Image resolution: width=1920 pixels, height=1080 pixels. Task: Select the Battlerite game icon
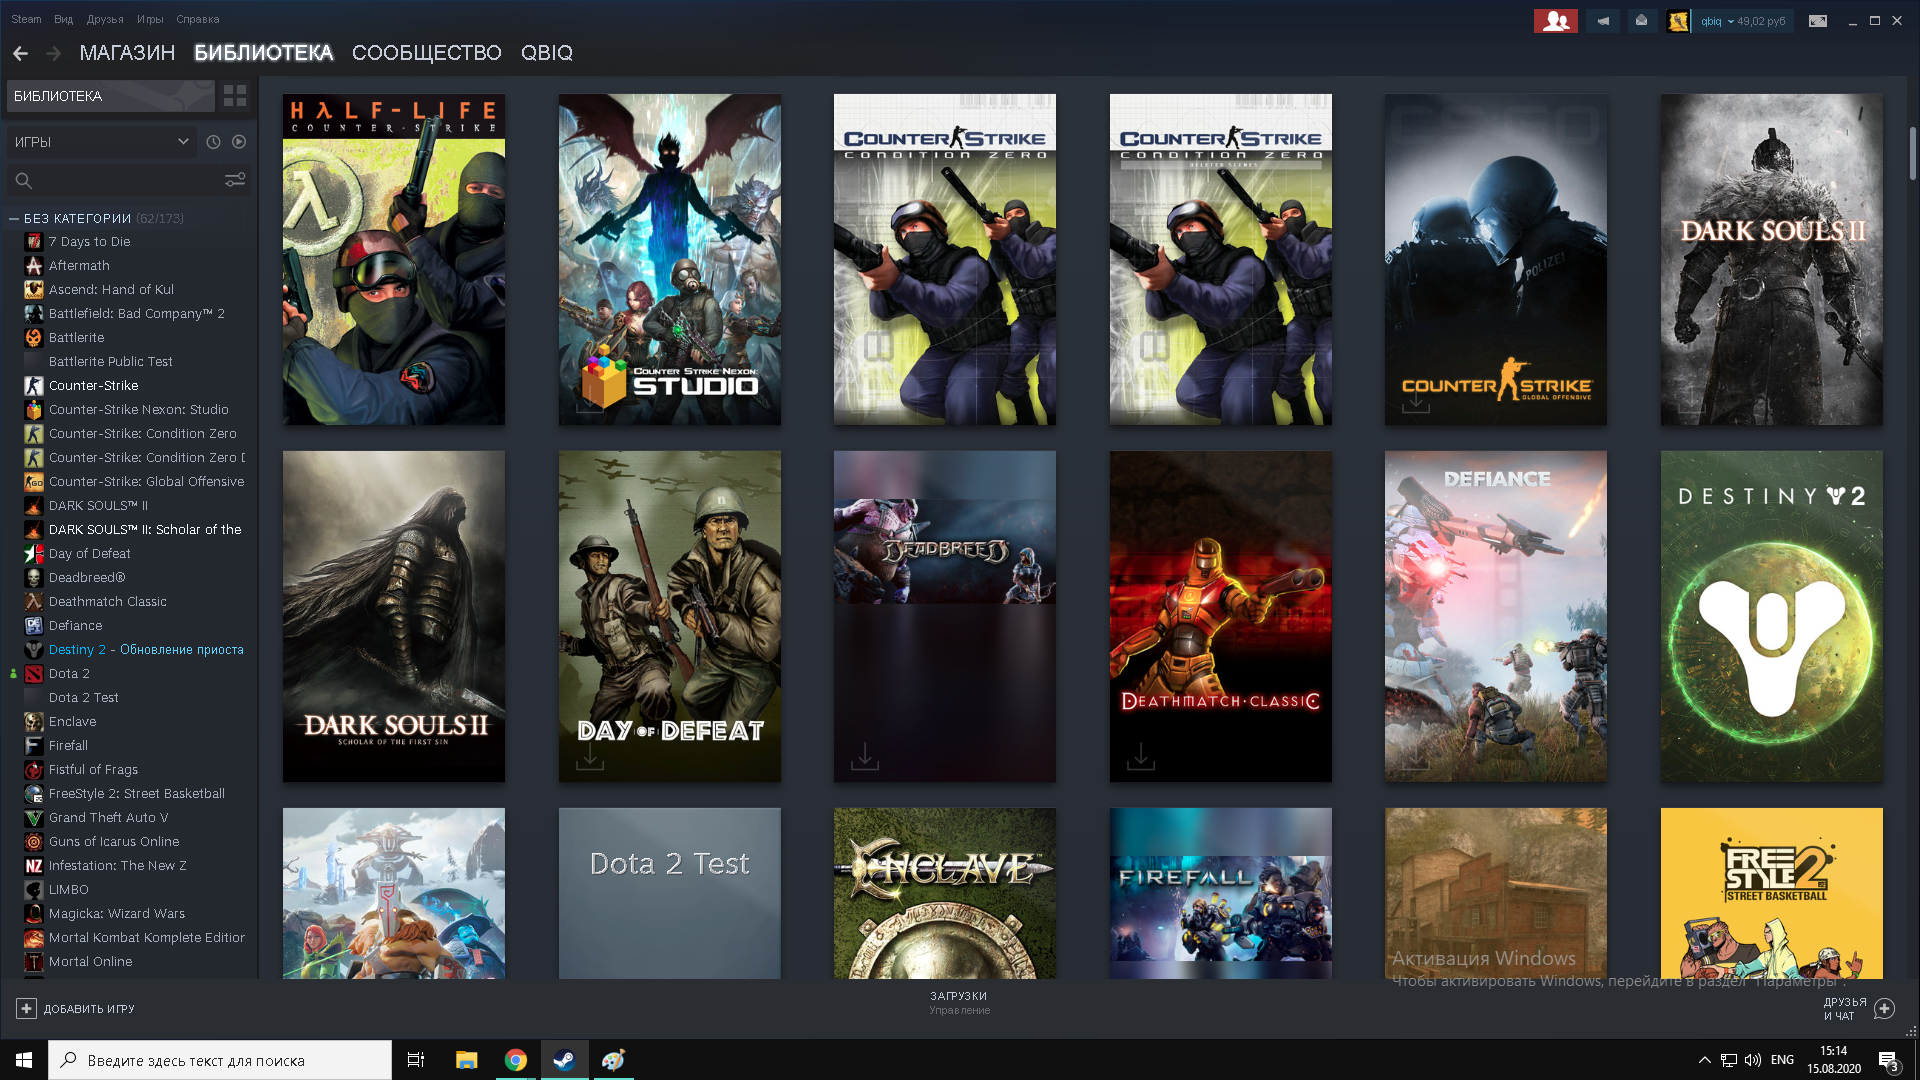(x=34, y=338)
